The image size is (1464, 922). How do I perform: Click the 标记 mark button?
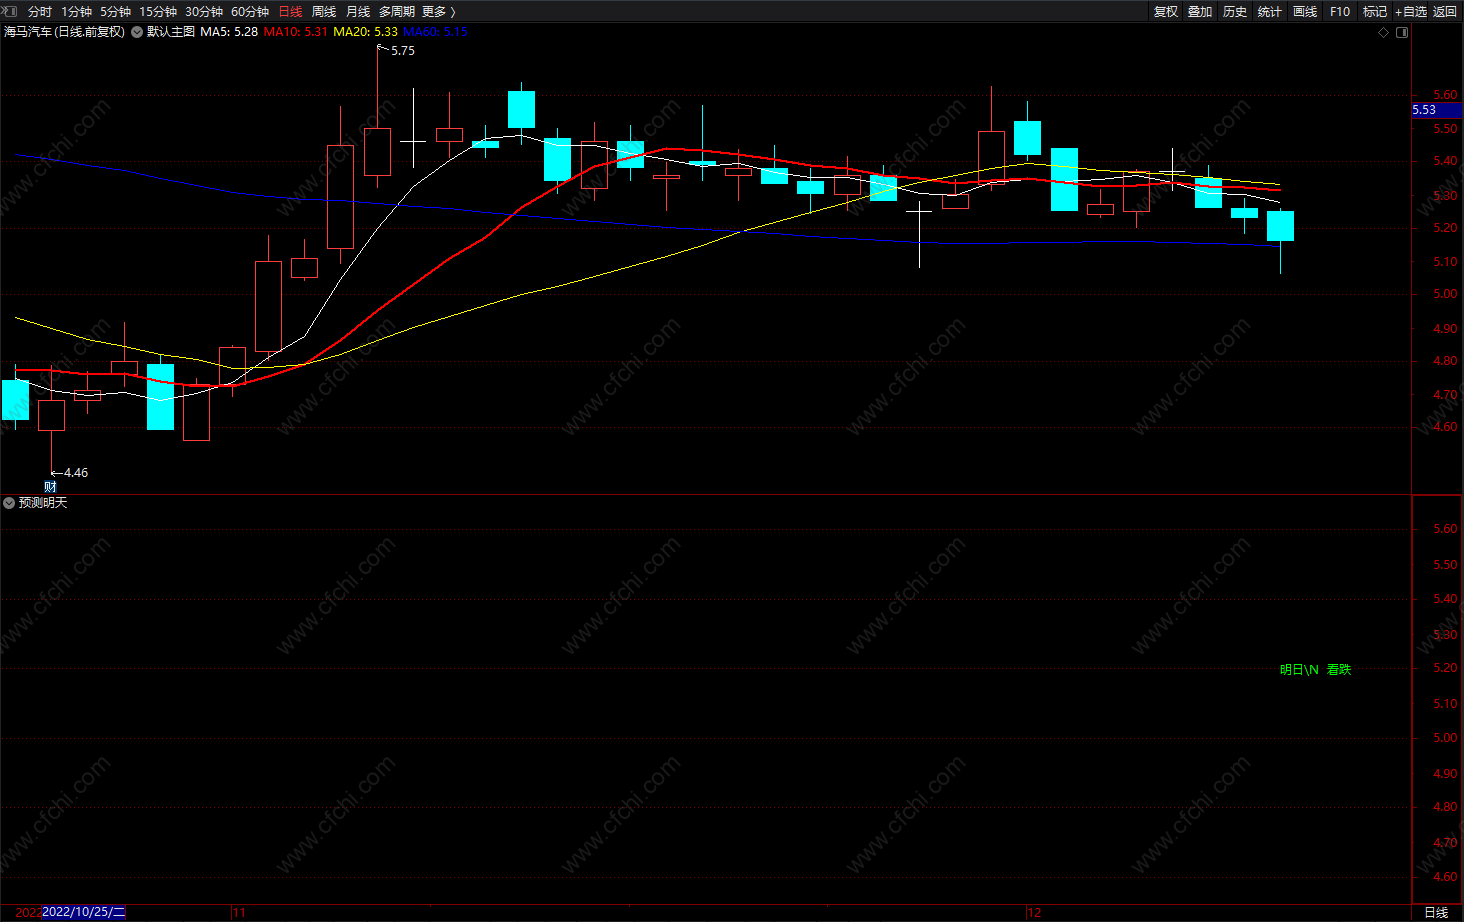coord(1375,12)
